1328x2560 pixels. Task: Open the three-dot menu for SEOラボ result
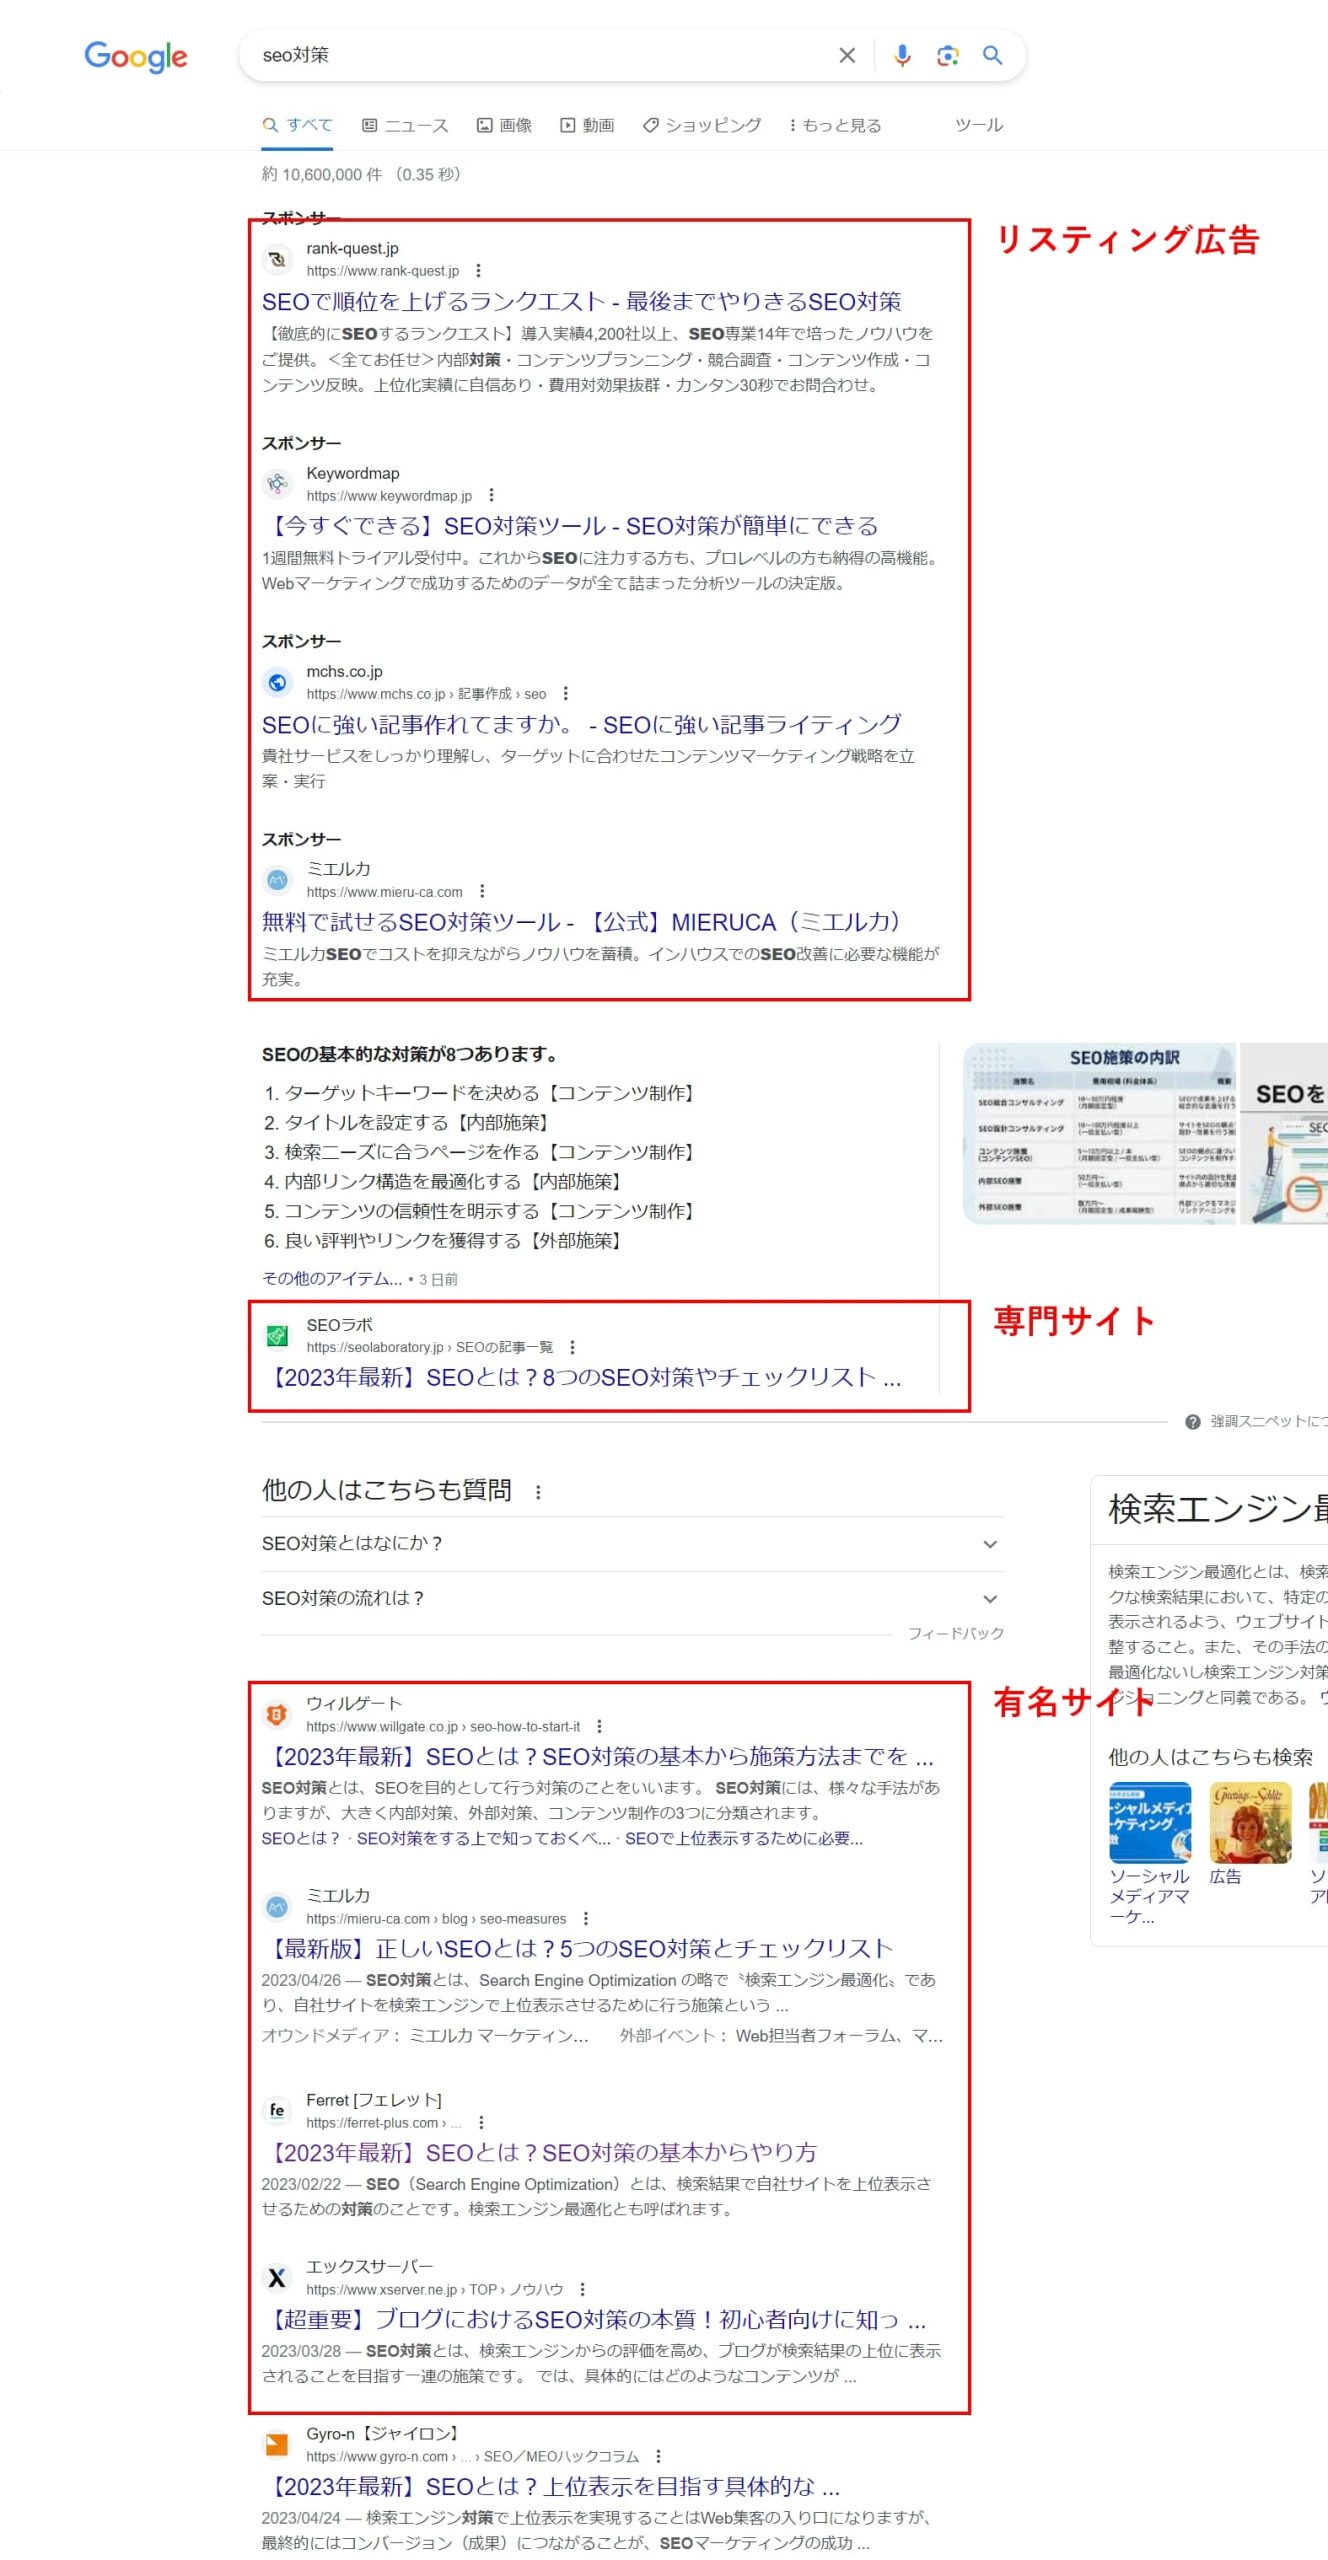(572, 1348)
